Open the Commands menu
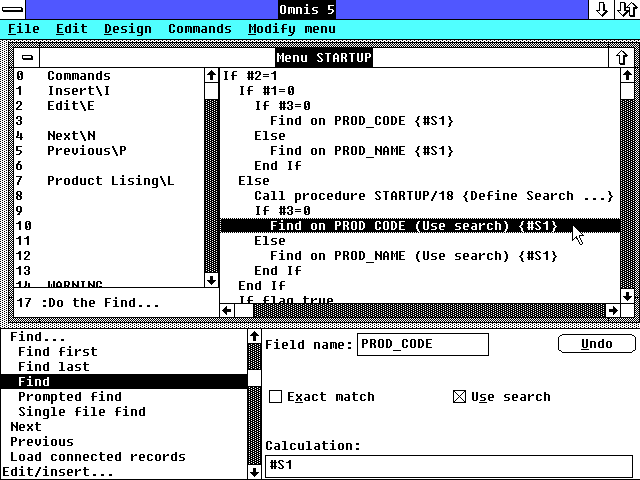The image size is (640, 480). (200, 29)
